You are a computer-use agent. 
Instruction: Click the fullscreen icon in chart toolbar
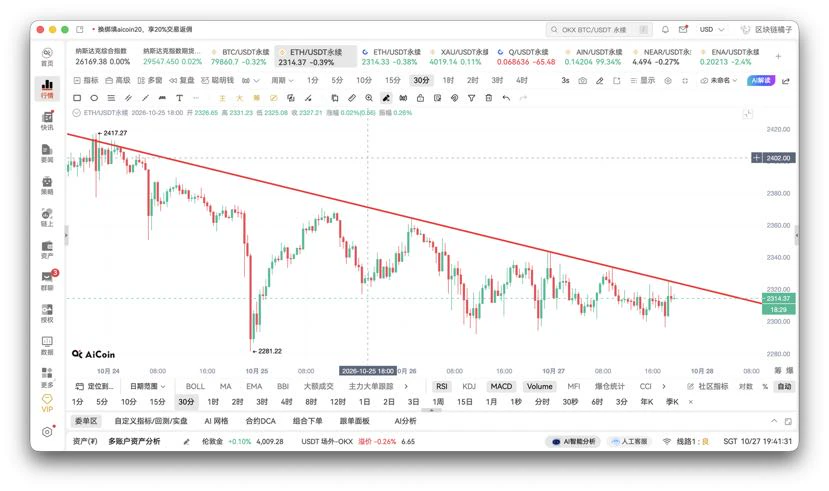(685, 81)
